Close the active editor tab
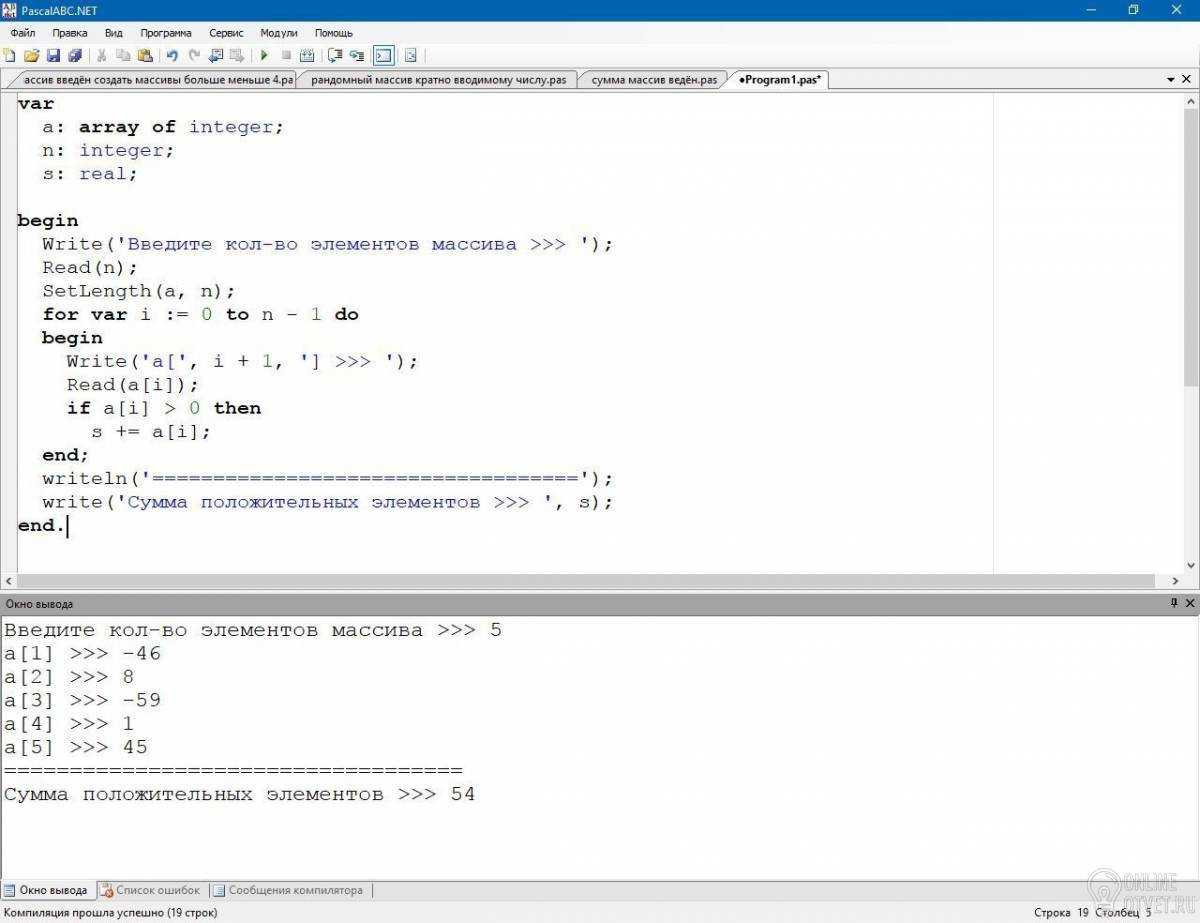 pos(1188,80)
